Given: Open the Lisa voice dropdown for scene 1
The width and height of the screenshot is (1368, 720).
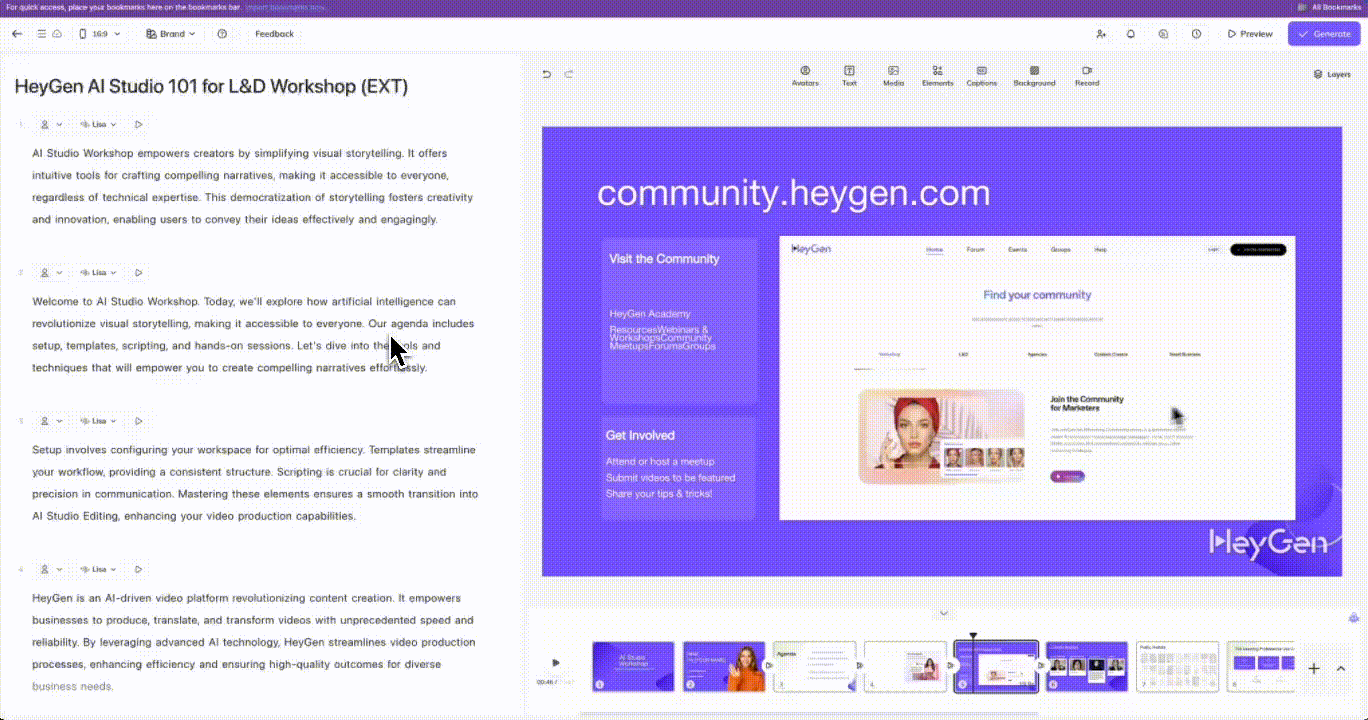Looking at the screenshot, I should (x=99, y=124).
